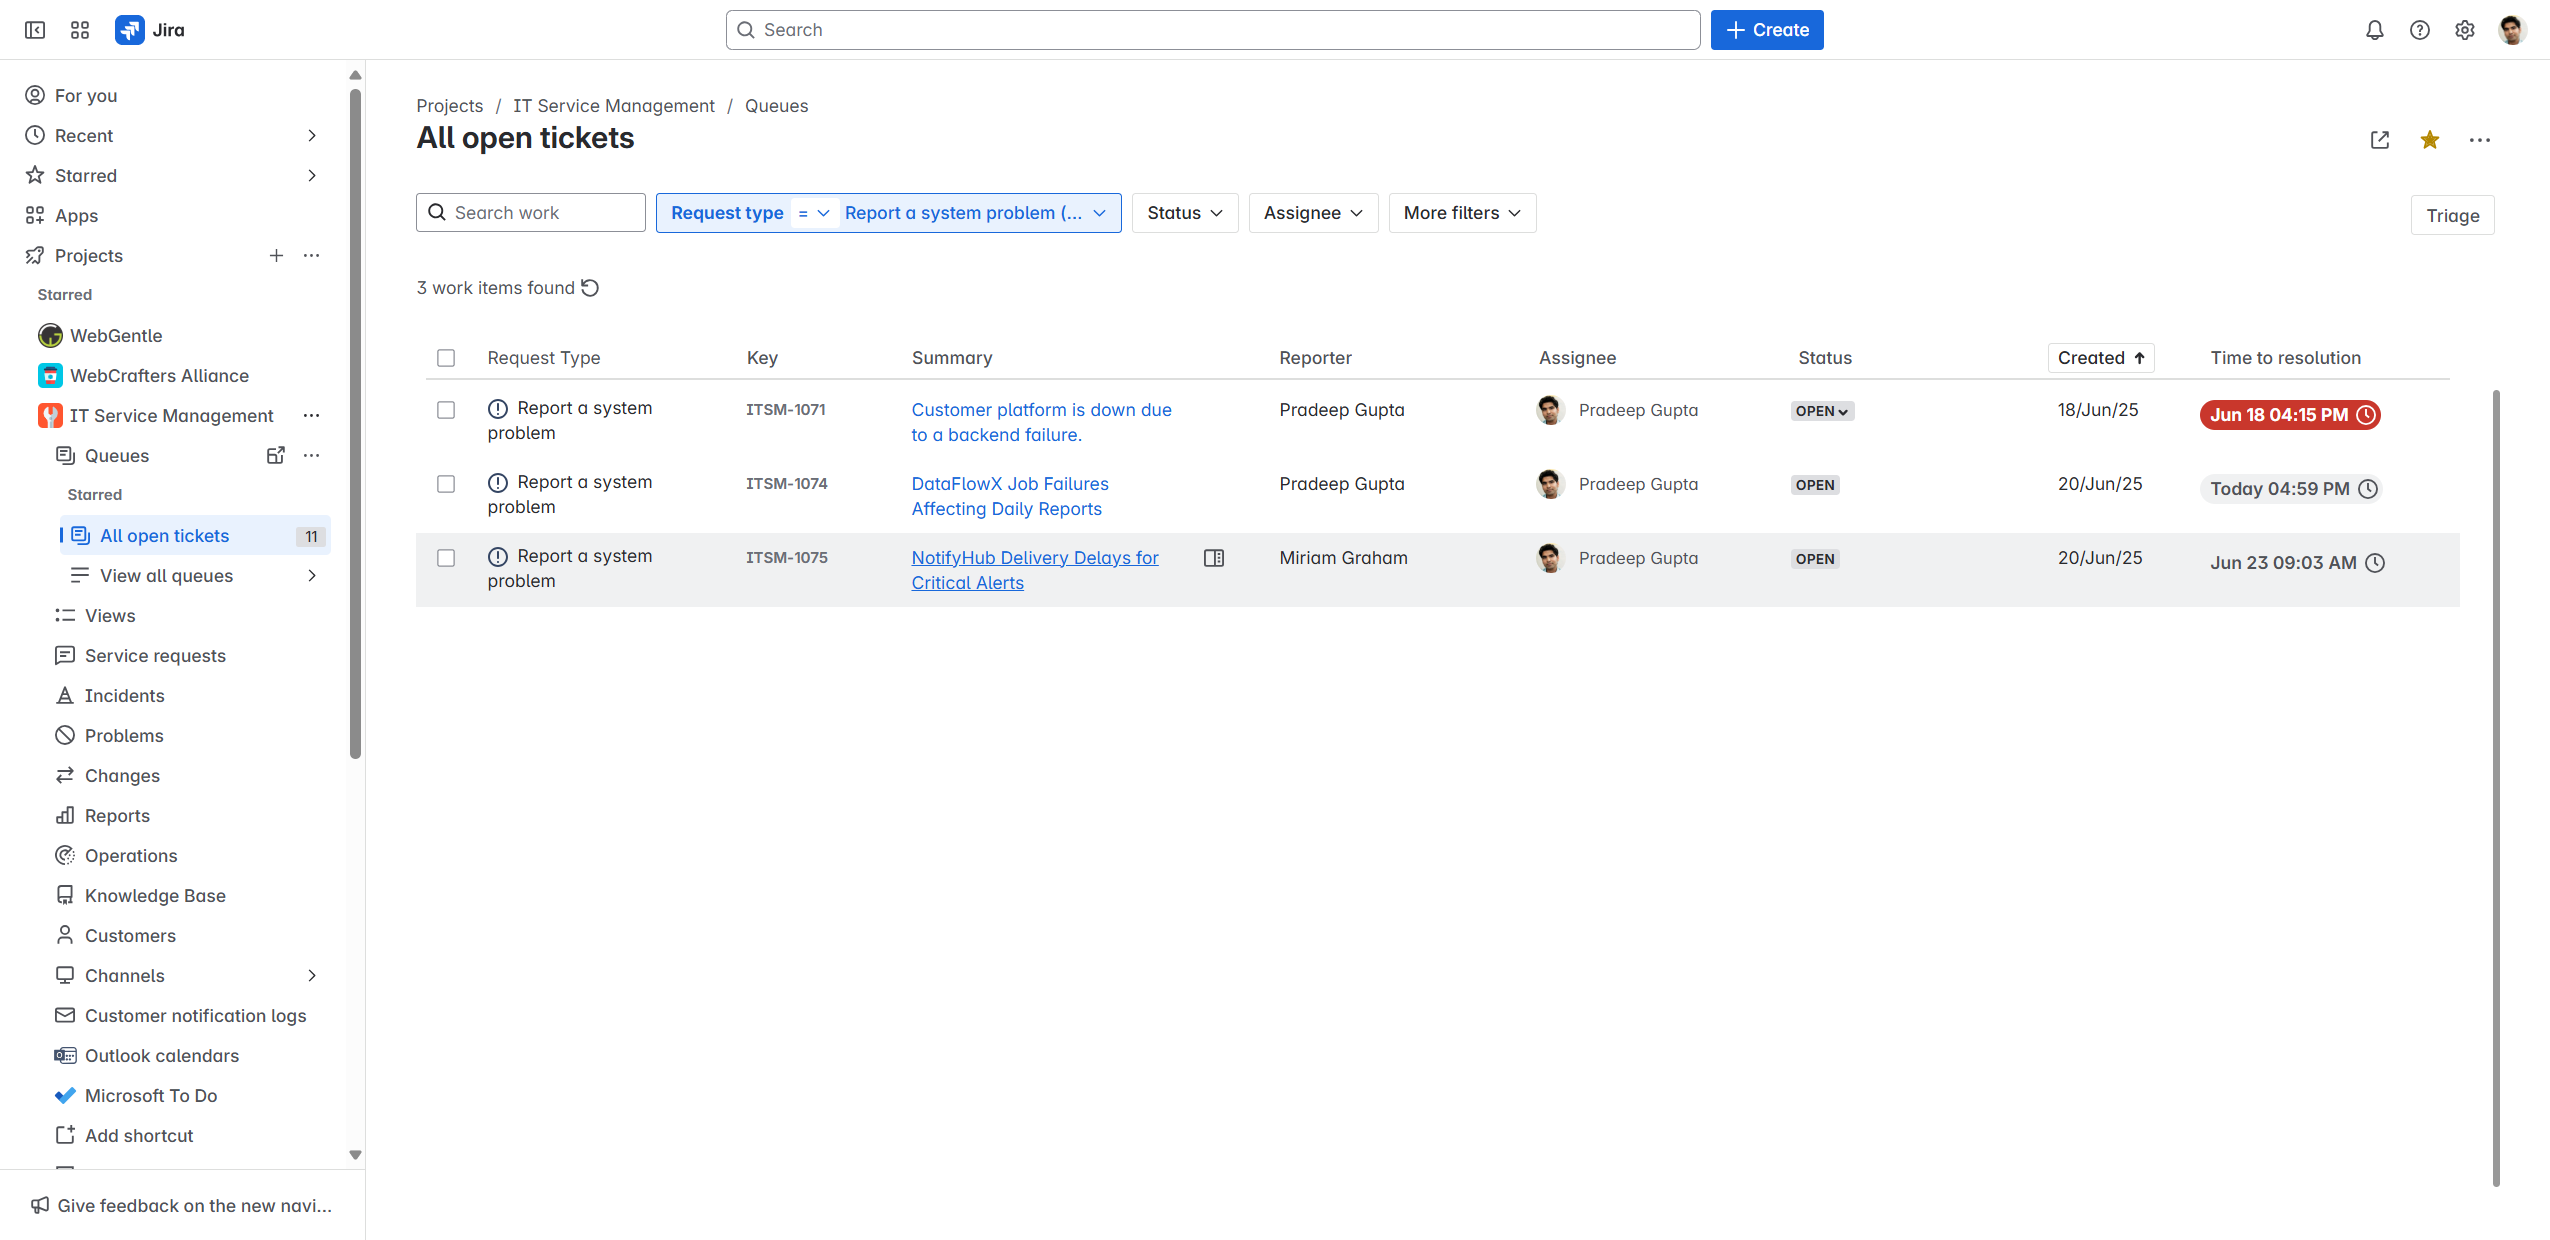Open the Status filter dropdown

(1184, 213)
